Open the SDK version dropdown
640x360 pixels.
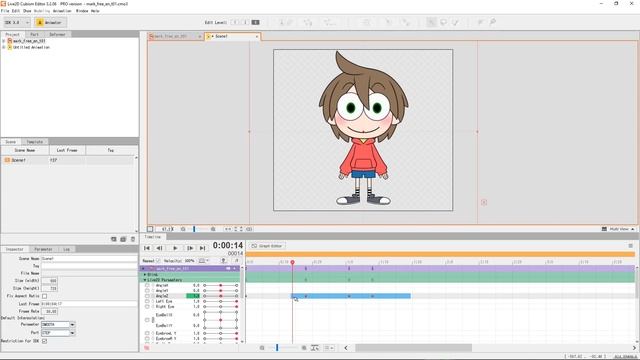pyautogui.click(x=17, y=22)
